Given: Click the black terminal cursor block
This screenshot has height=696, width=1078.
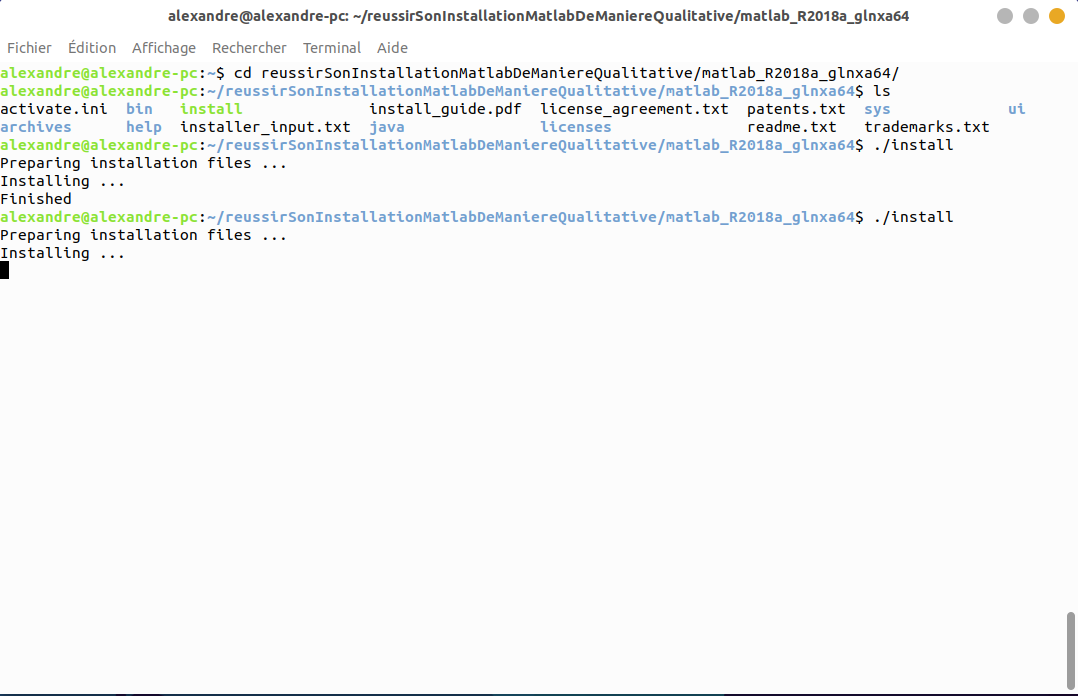Looking at the screenshot, I should click(5, 270).
